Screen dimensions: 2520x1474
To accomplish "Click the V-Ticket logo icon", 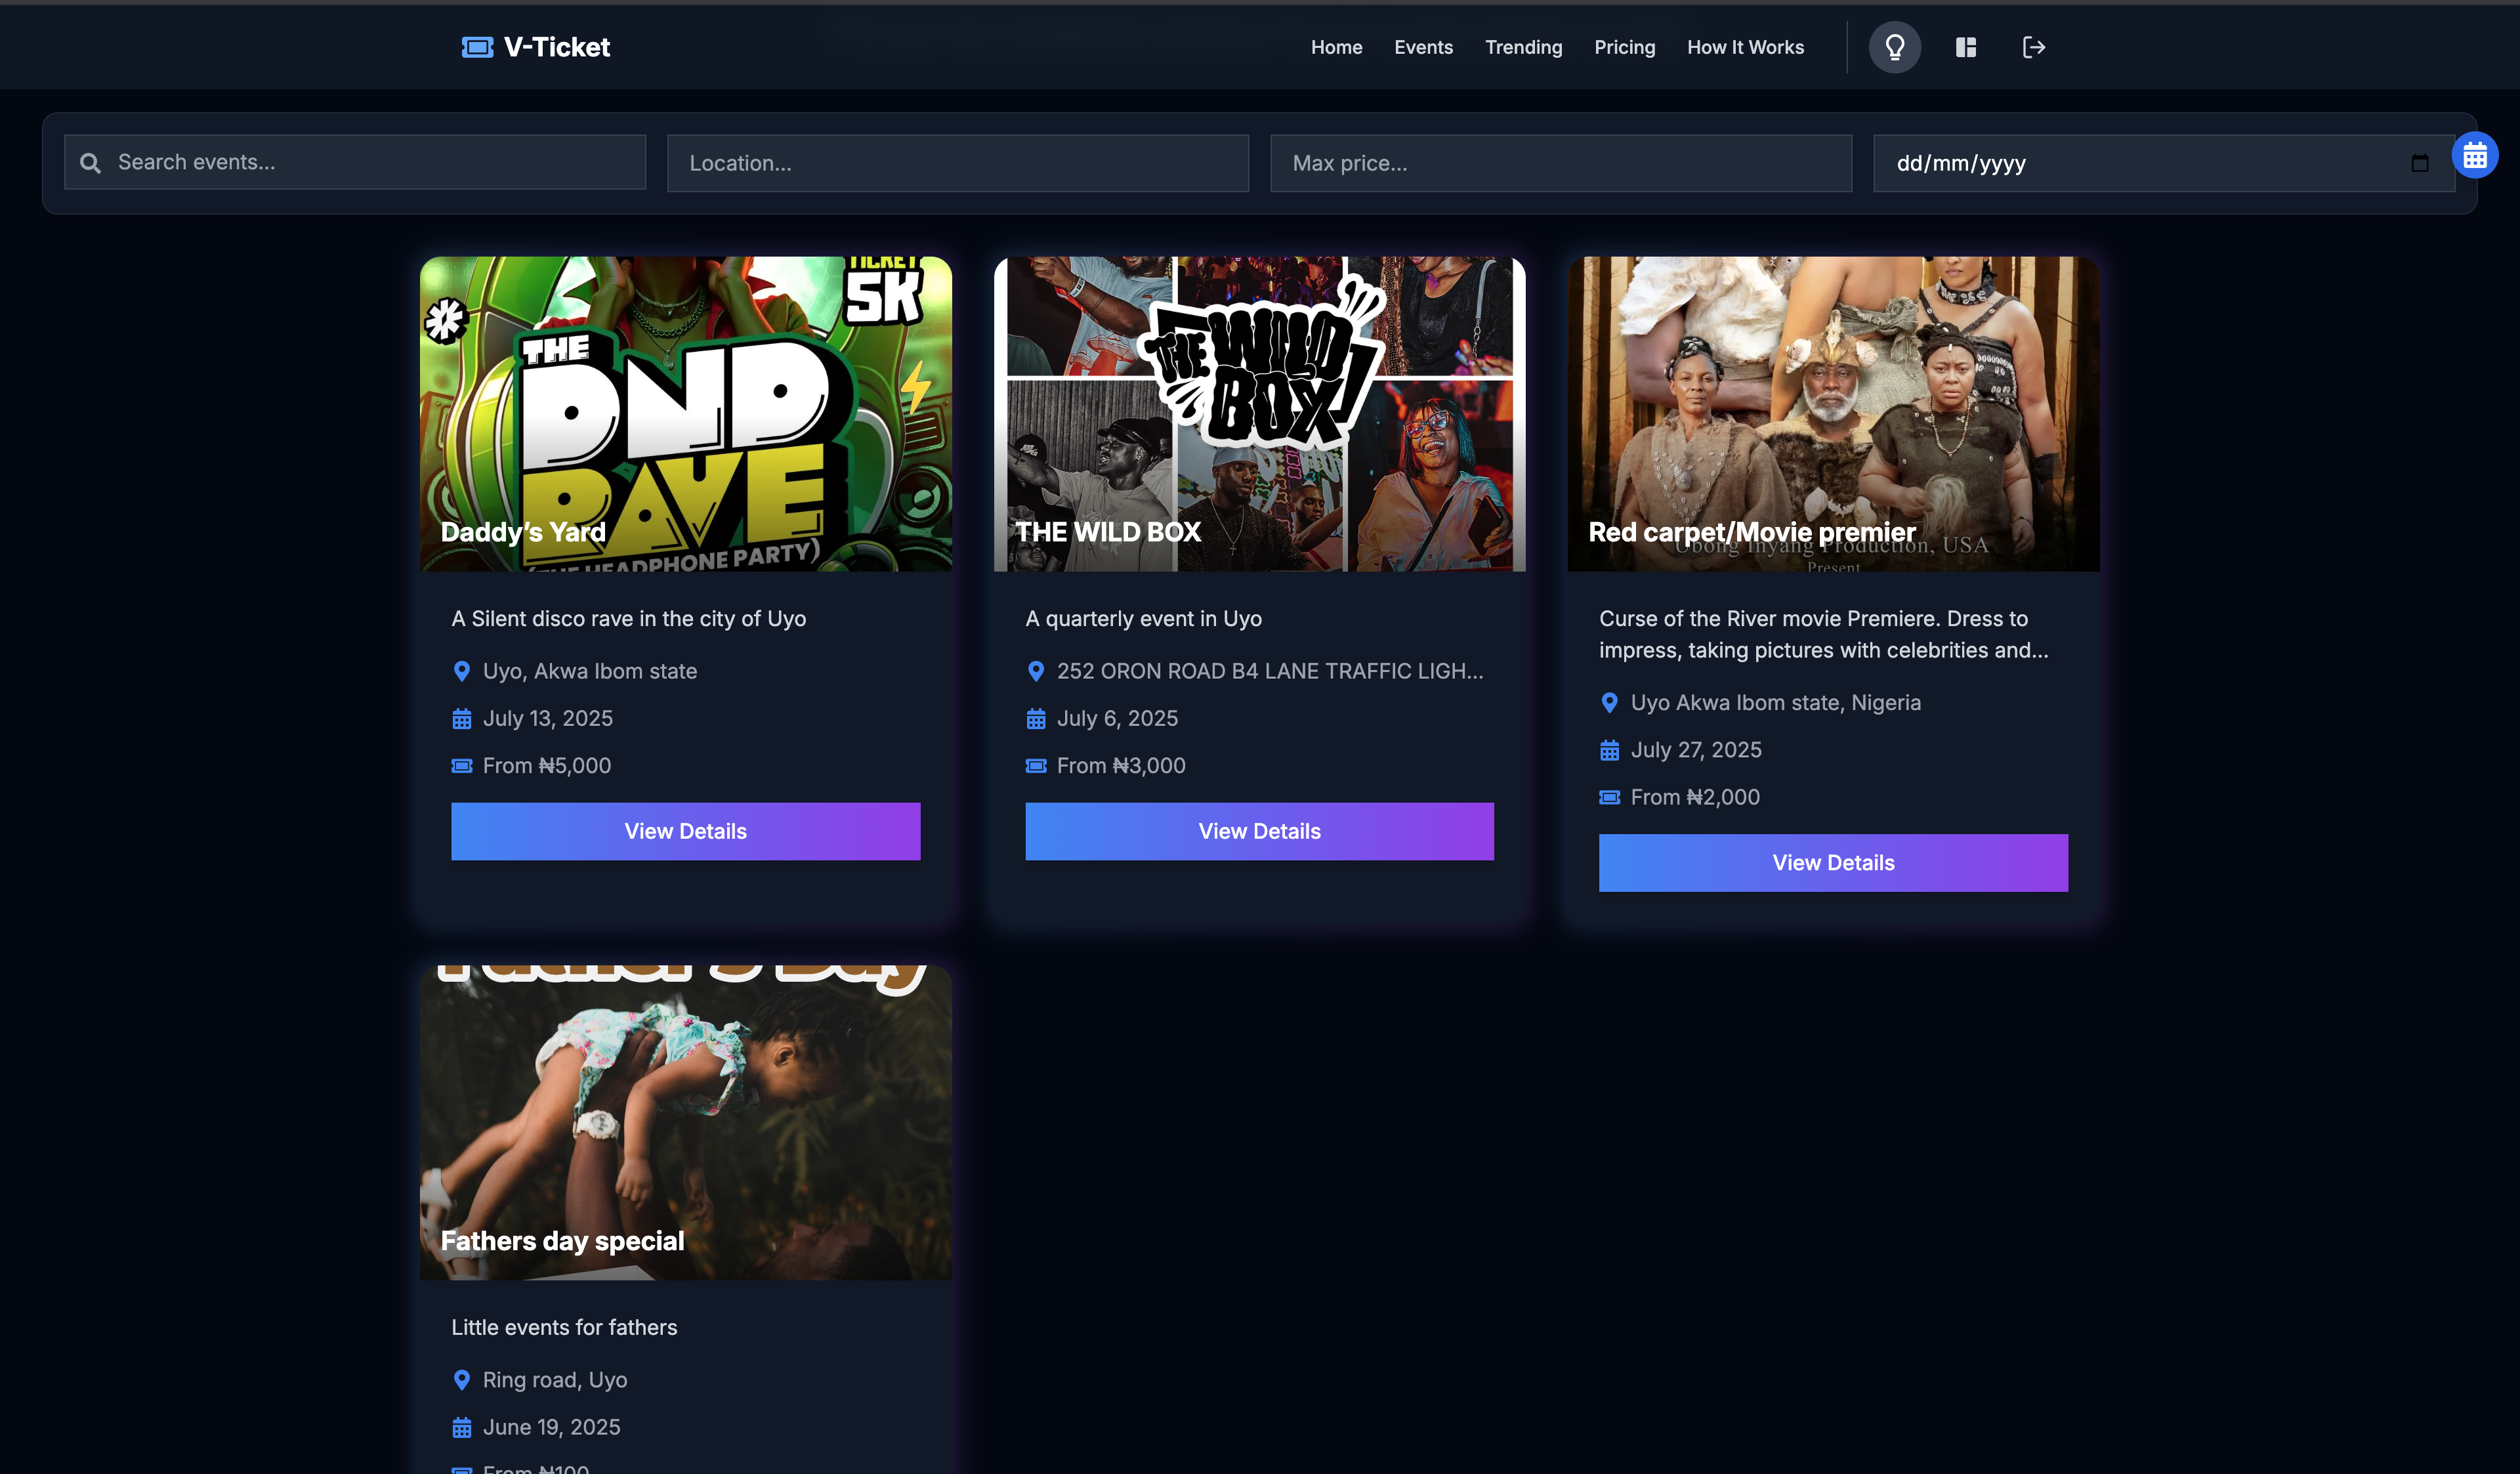I will (477, 47).
